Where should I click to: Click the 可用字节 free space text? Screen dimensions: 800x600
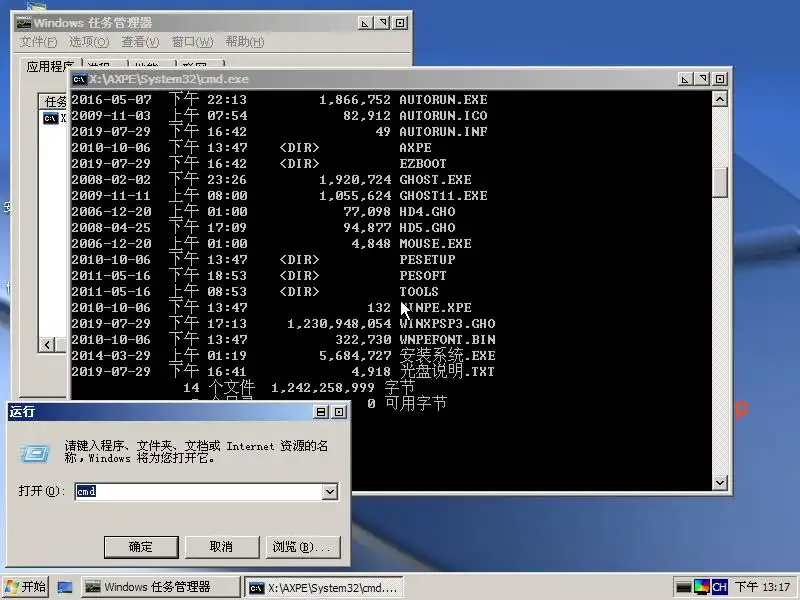coord(416,404)
